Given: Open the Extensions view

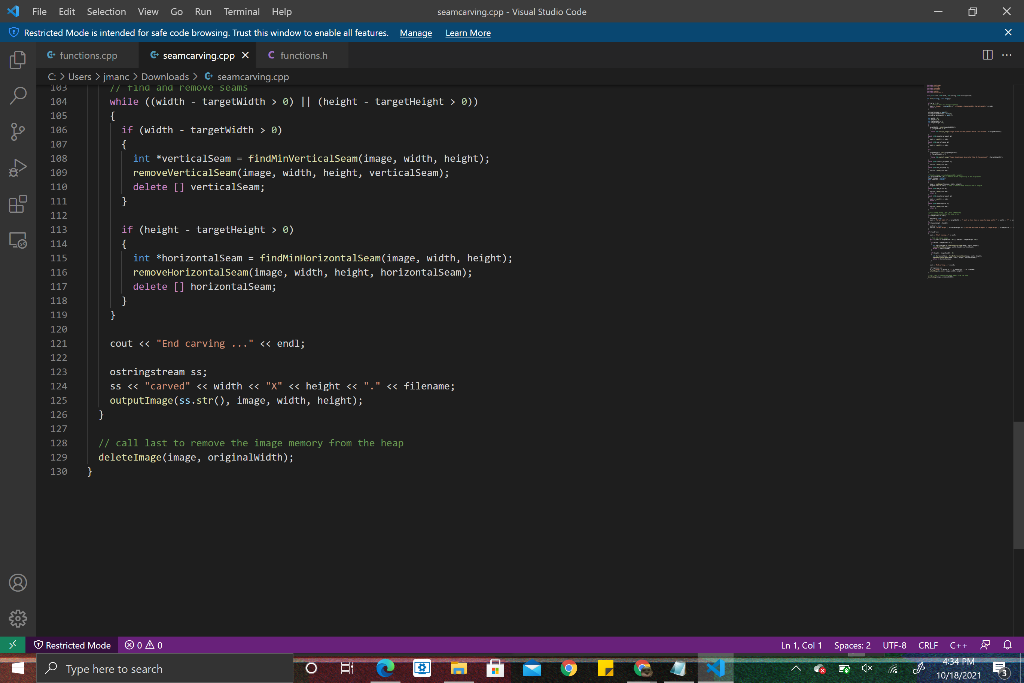Looking at the screenshot, I should pyautogui.click(x=16, y=205).
